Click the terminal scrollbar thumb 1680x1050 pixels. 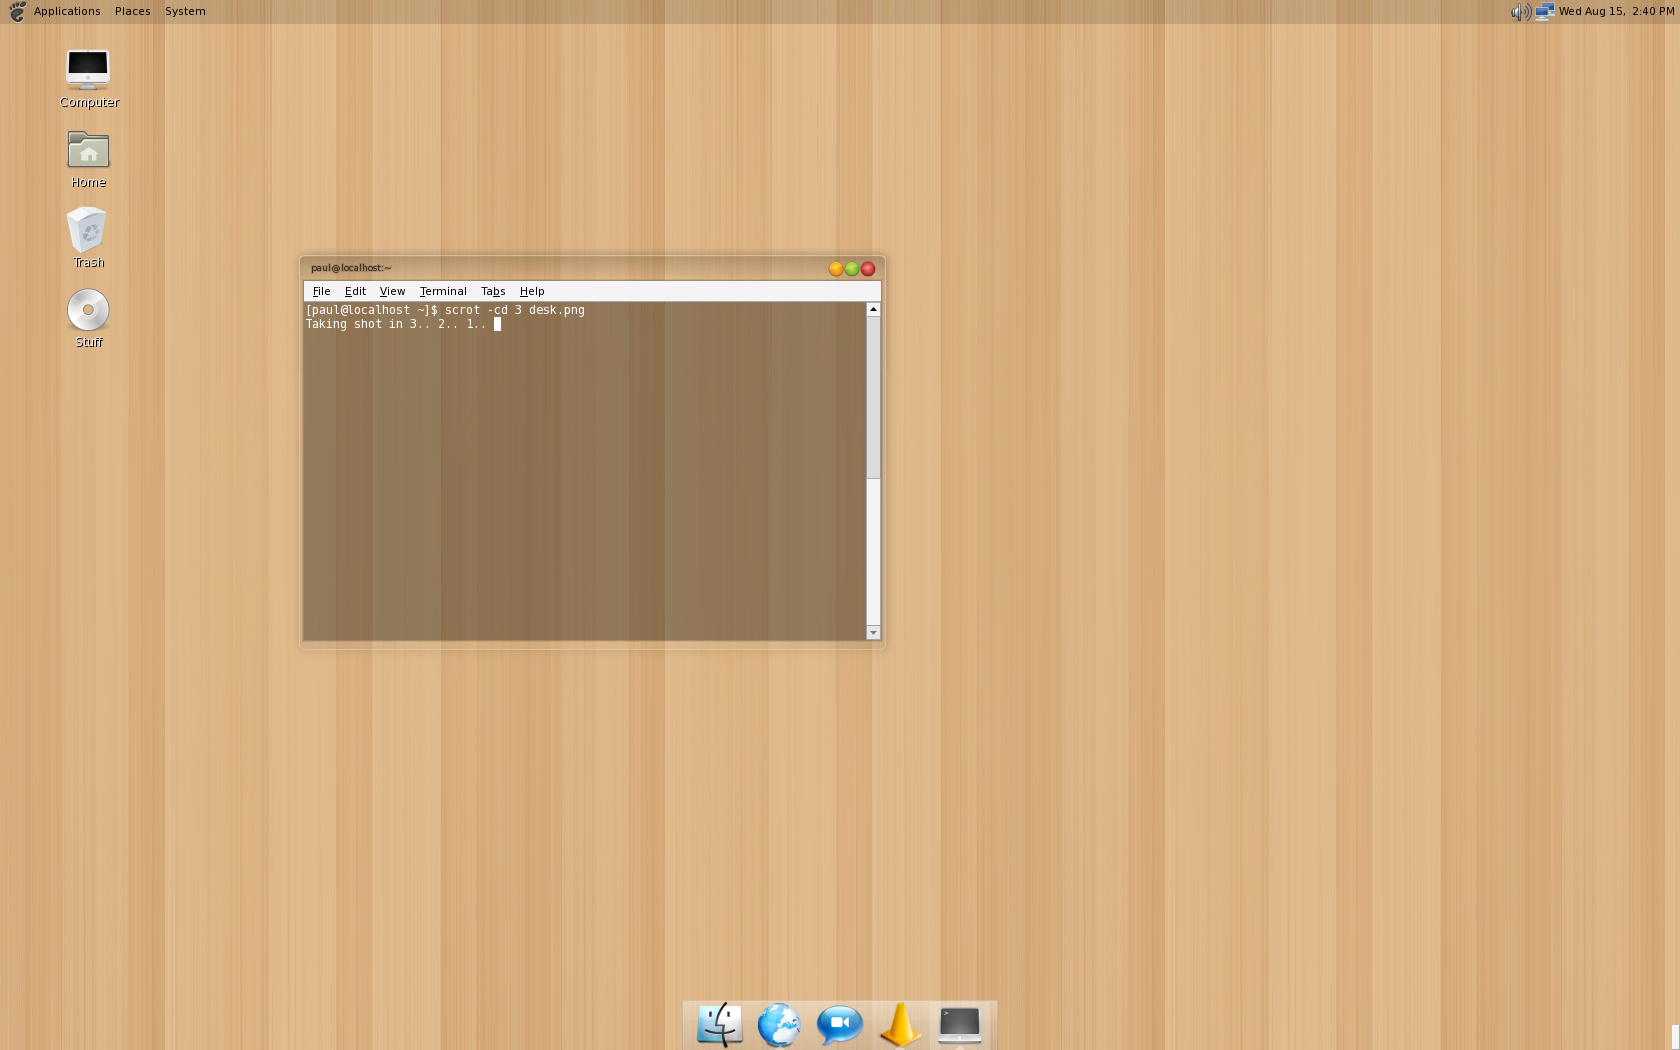[873, 397]
